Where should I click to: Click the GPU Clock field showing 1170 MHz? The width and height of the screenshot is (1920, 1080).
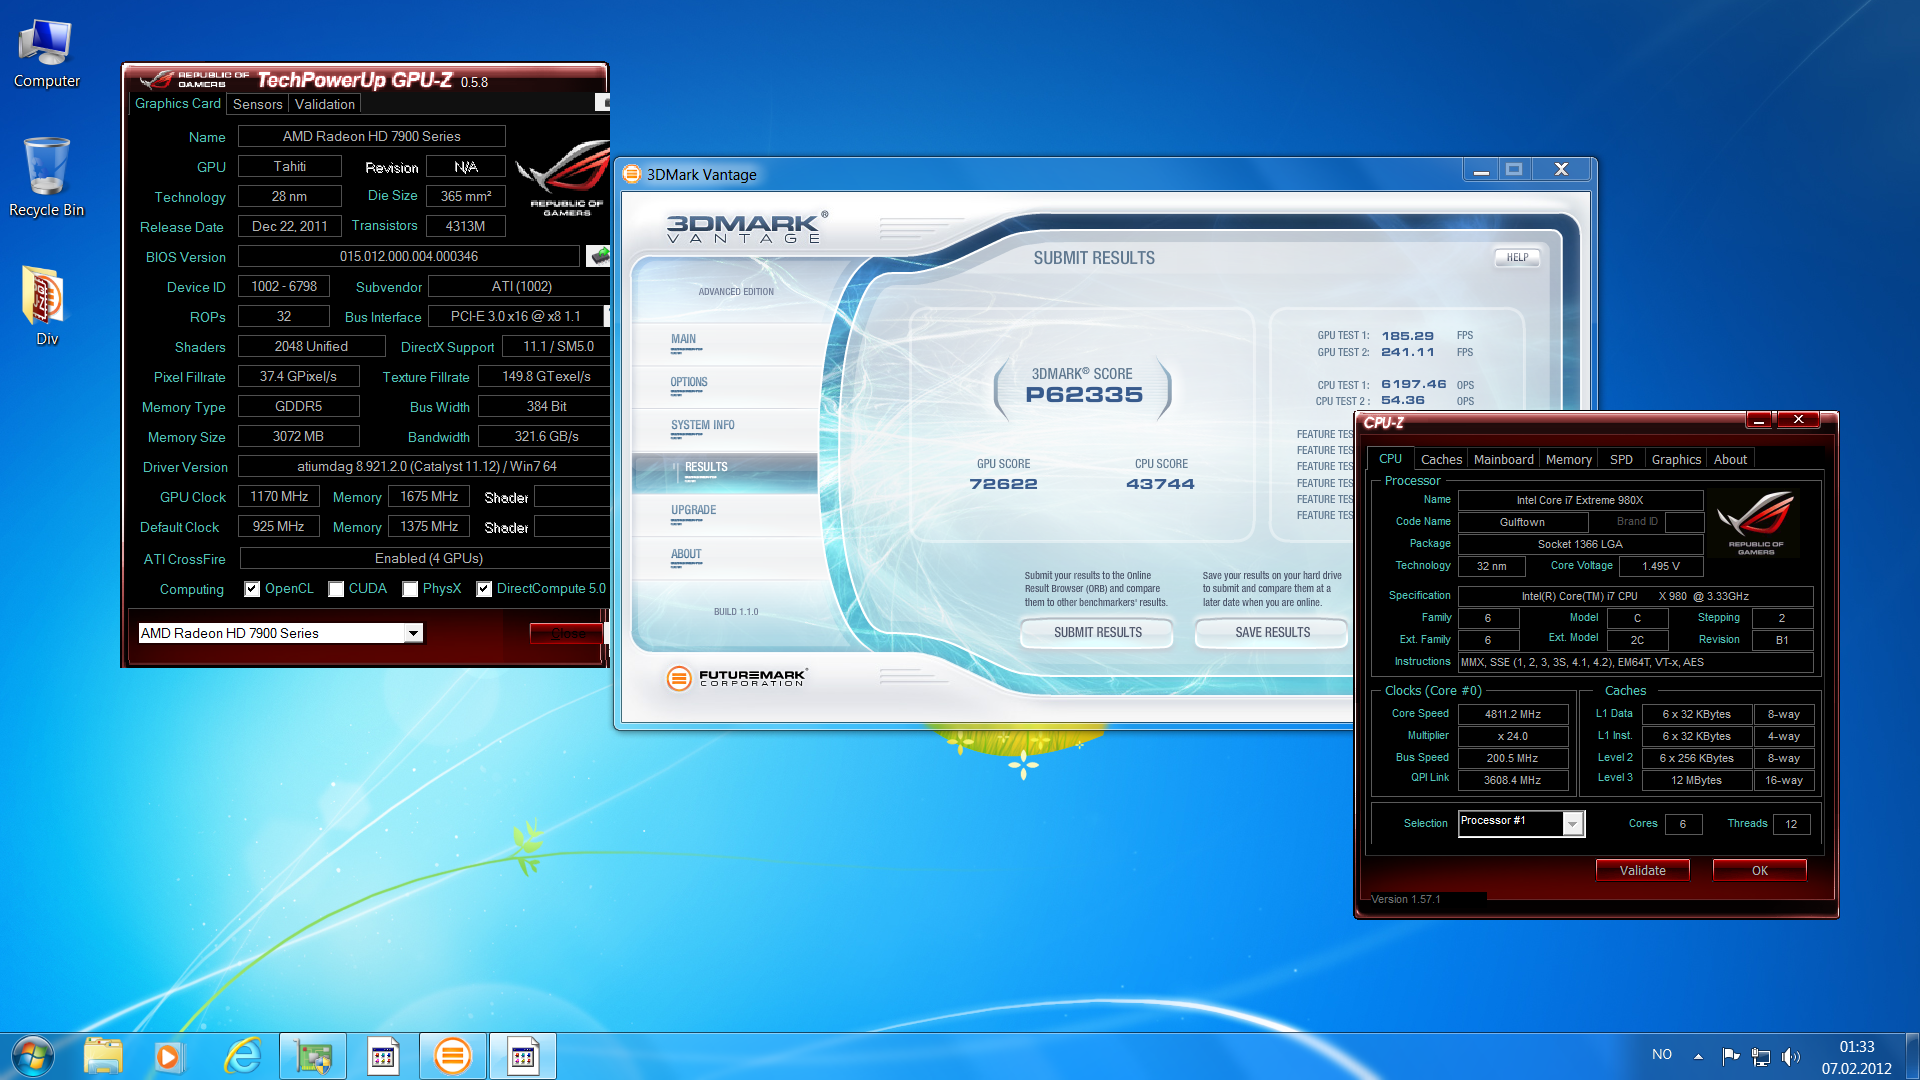(279, 496)
